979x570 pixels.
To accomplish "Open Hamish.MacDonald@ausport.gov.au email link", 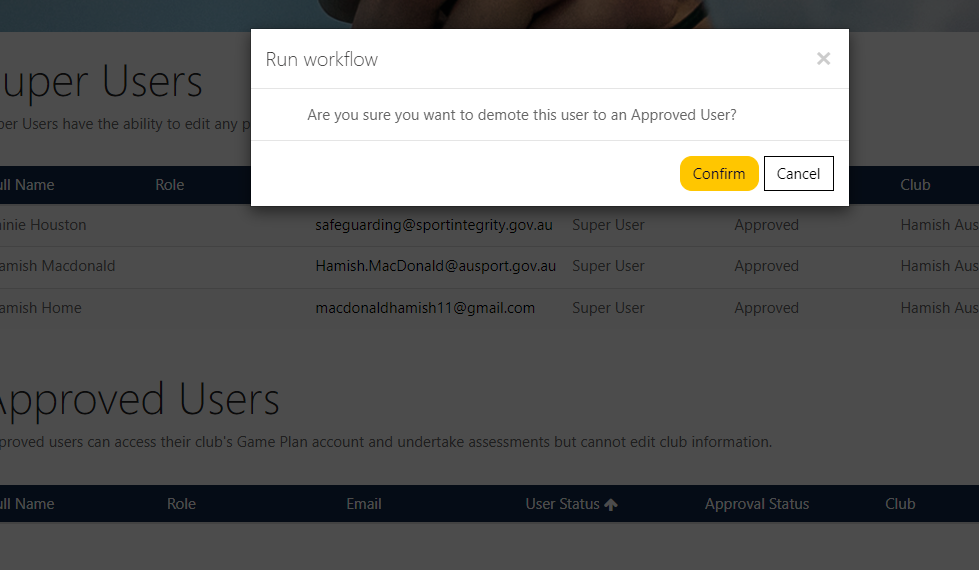I will point(435,266).
